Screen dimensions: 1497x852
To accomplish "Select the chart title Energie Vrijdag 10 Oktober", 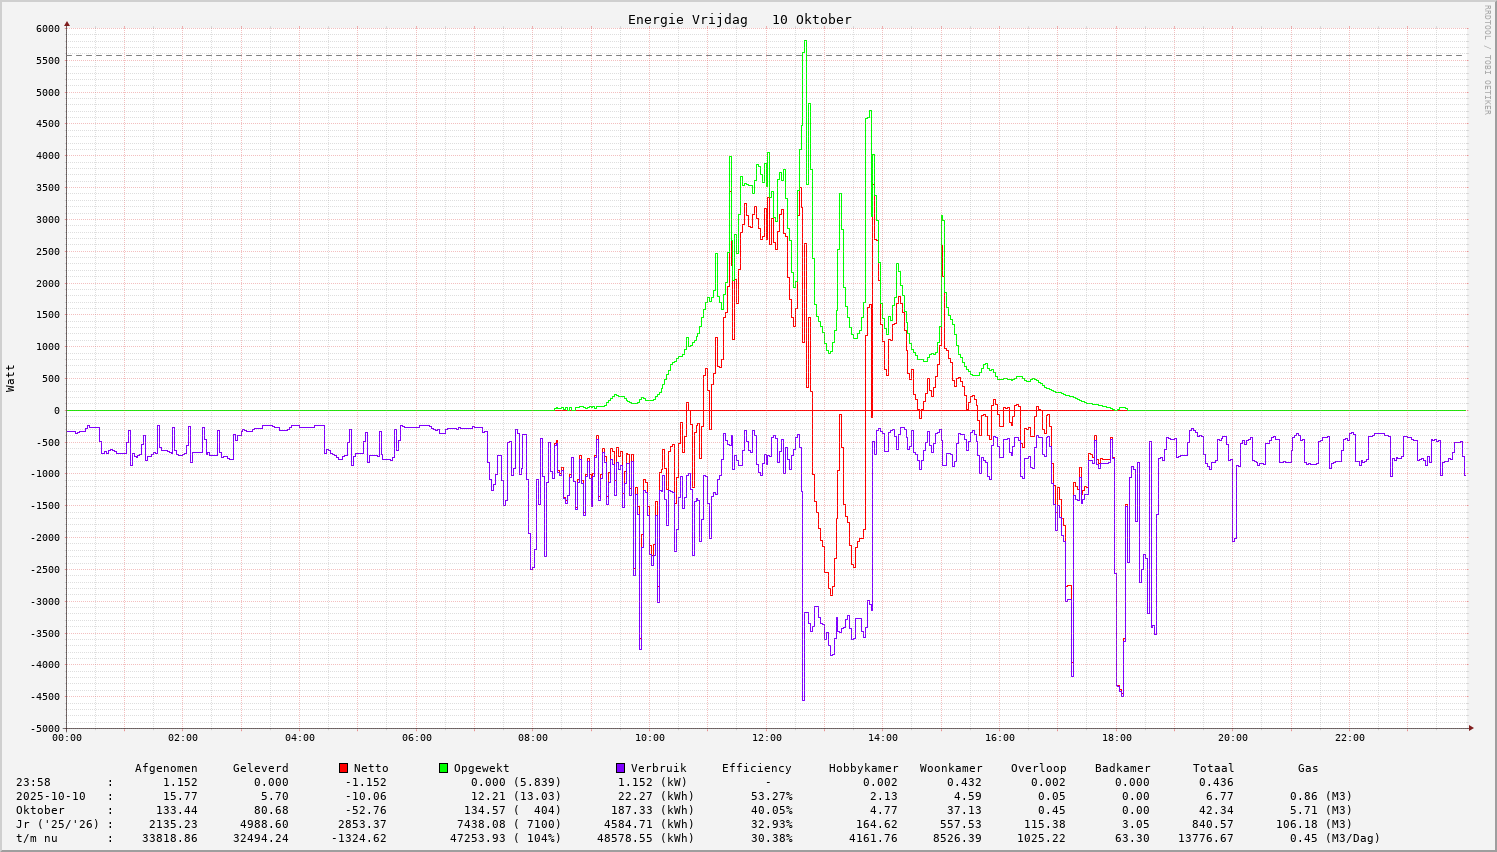I will pyautogui.click(x=739, y=20).
